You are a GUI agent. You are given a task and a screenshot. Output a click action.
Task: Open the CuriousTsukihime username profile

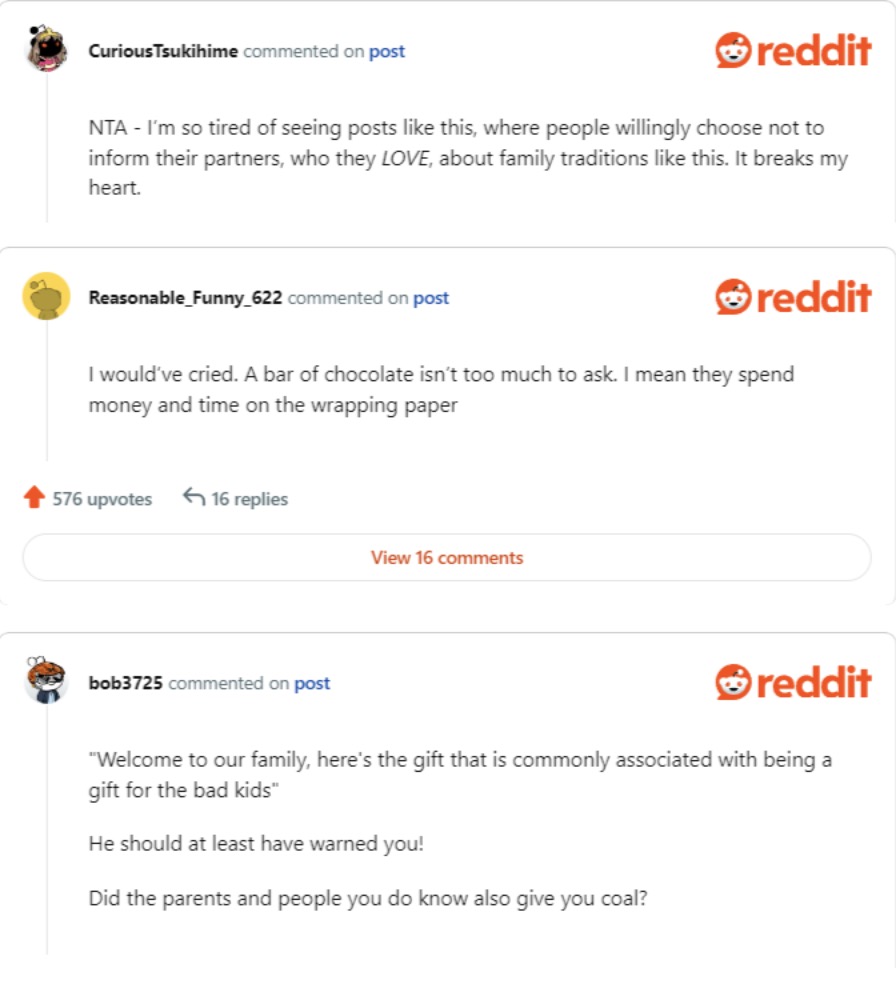click(163, 51)
